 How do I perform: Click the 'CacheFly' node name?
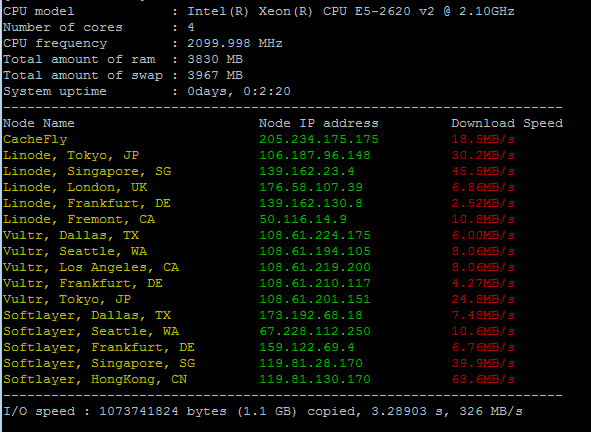click(35, 139)
